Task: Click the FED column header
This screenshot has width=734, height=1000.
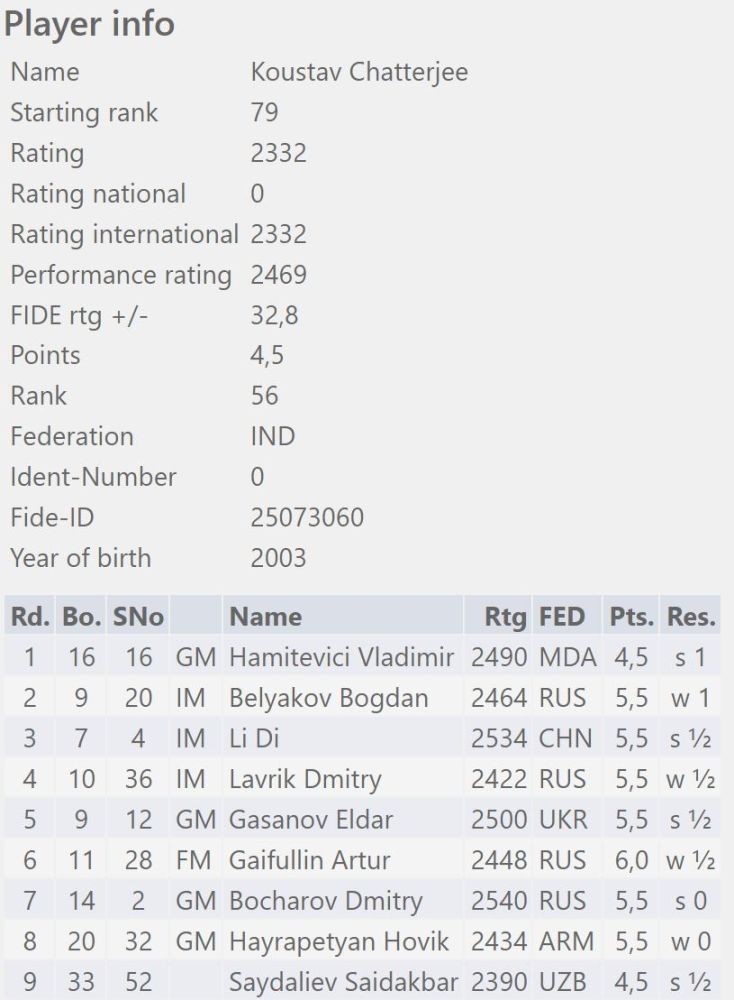Action: tap(563, 617)
